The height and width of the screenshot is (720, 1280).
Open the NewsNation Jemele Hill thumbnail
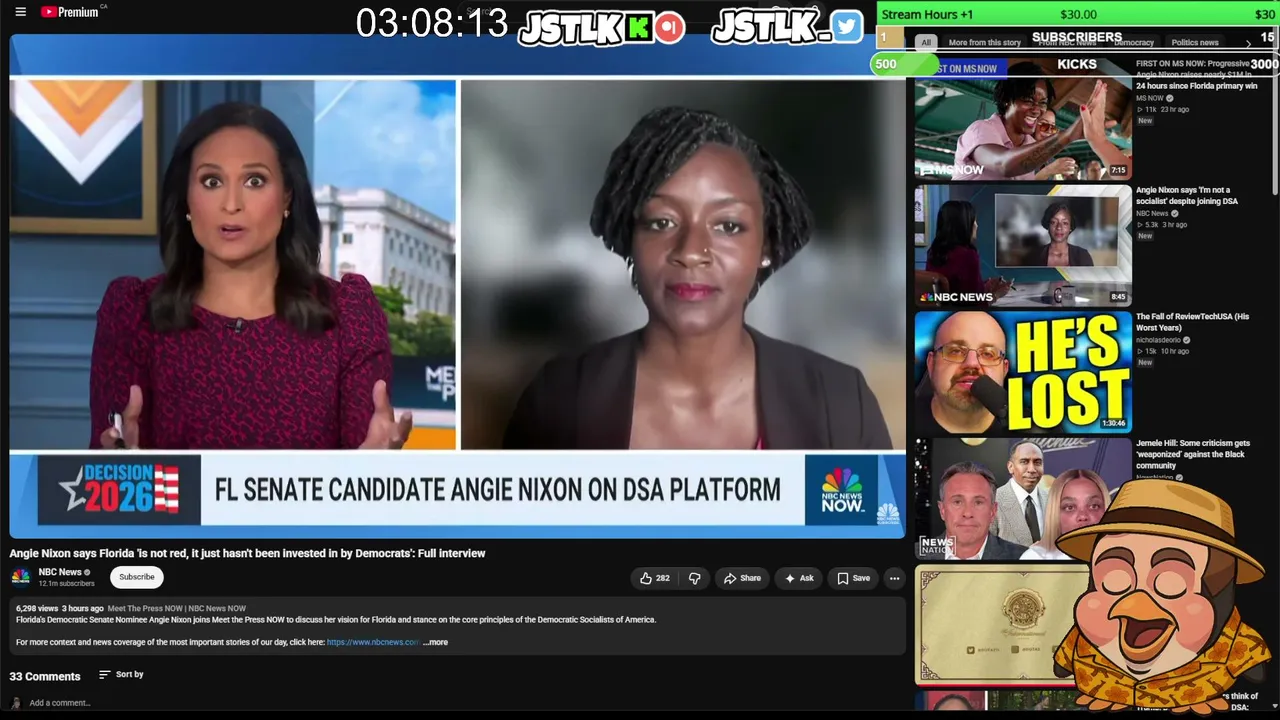coord(1023,498)
